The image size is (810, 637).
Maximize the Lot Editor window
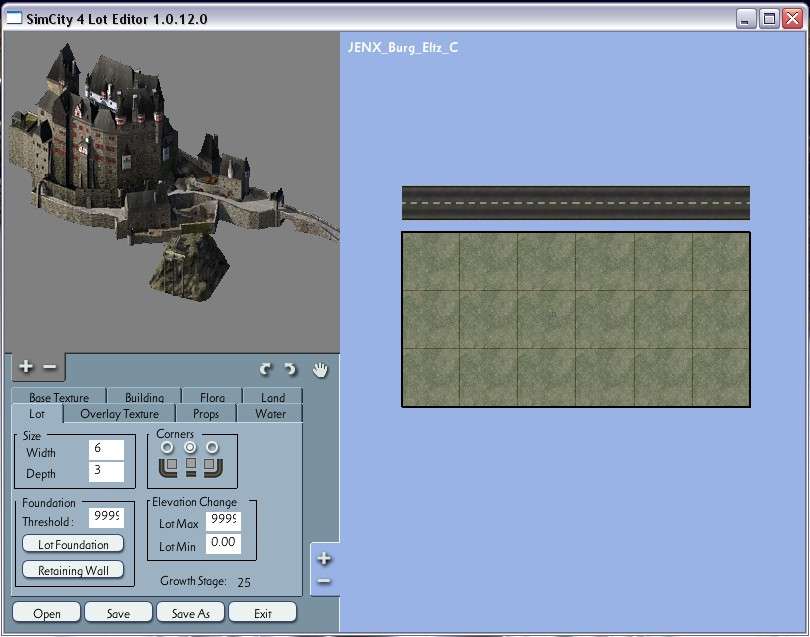(769, 19)
